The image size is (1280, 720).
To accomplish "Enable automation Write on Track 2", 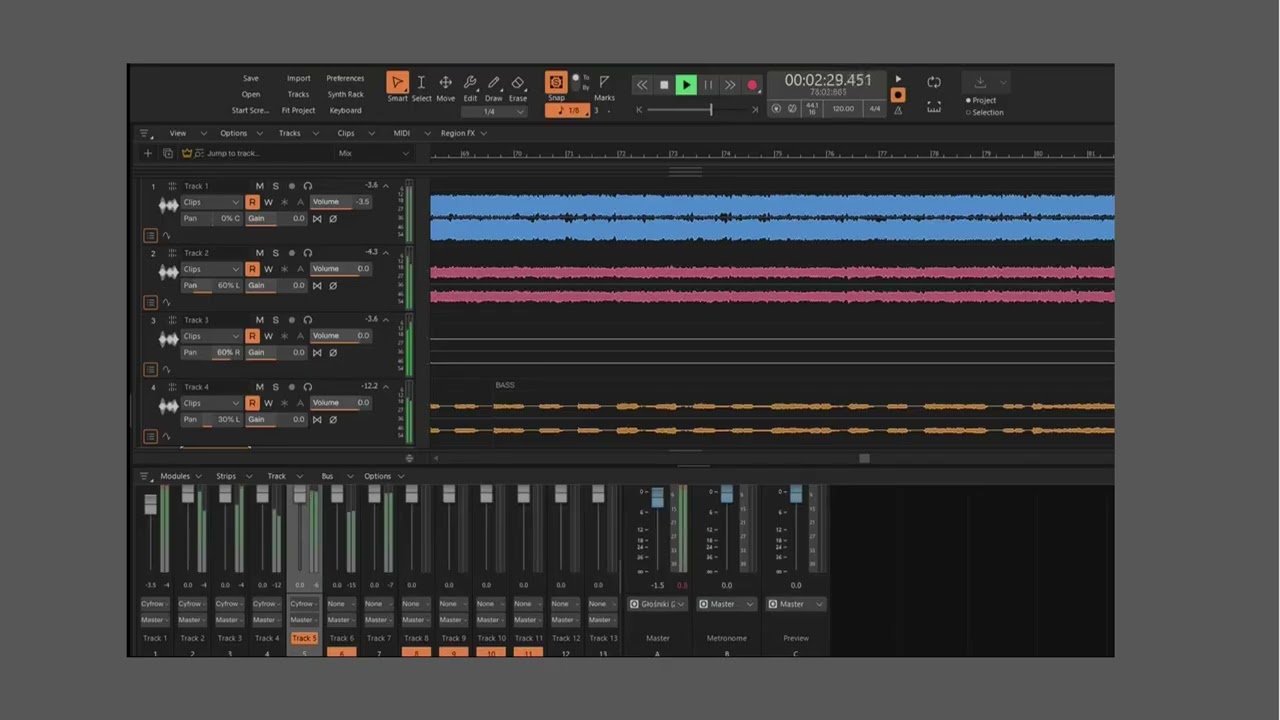I will 268,269.
